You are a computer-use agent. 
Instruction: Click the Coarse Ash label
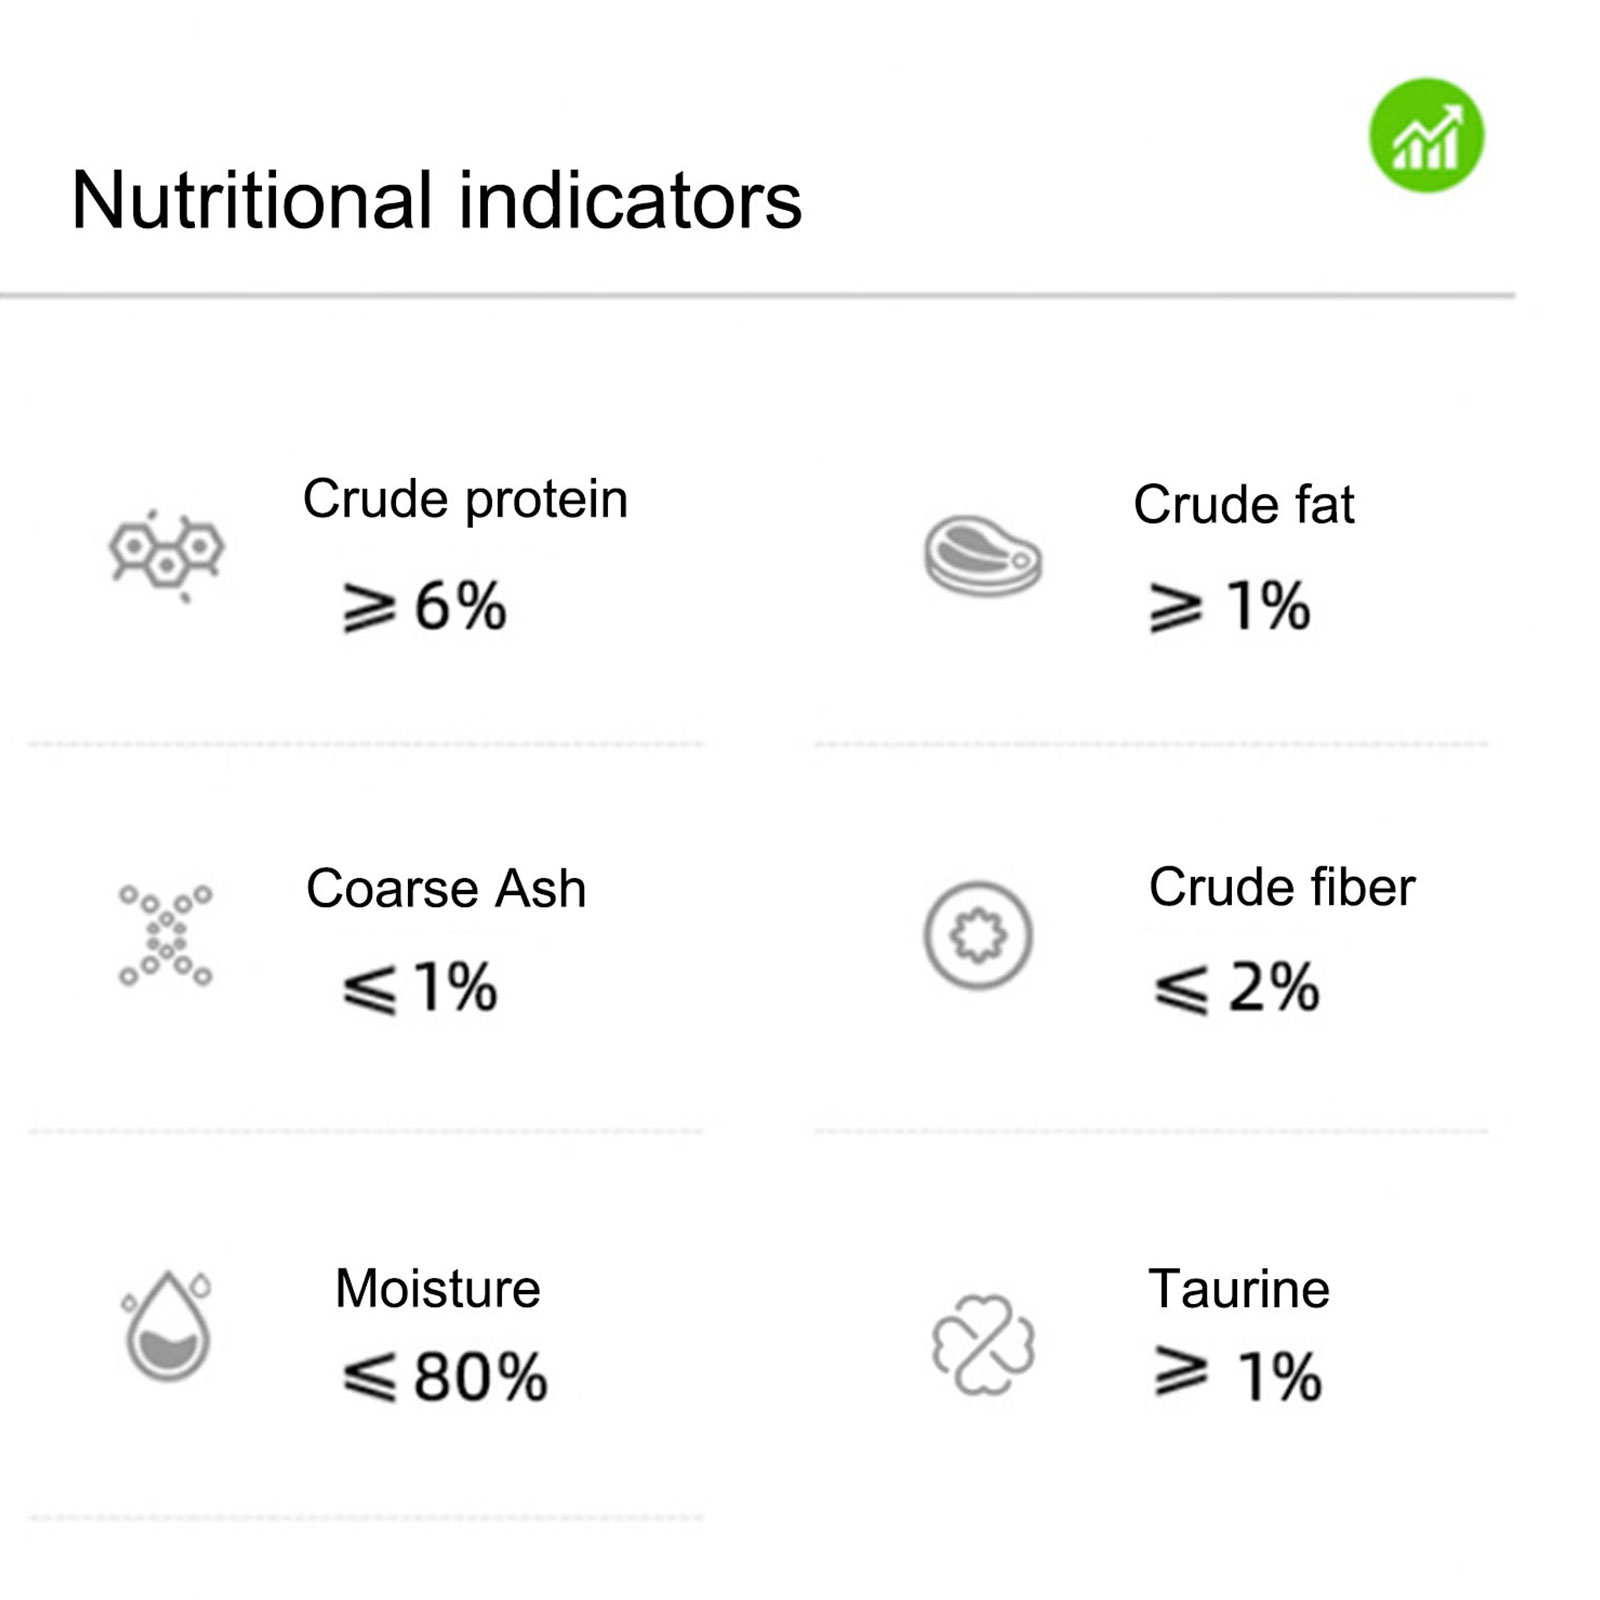446,888
